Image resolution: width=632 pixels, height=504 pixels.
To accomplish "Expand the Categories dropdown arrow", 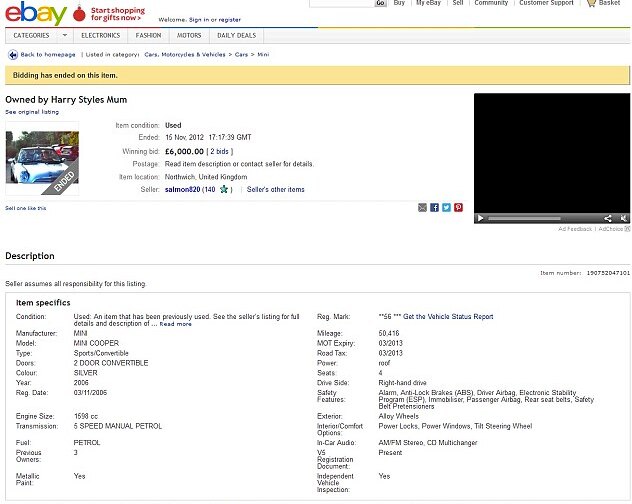I will (x=64, y=35).
